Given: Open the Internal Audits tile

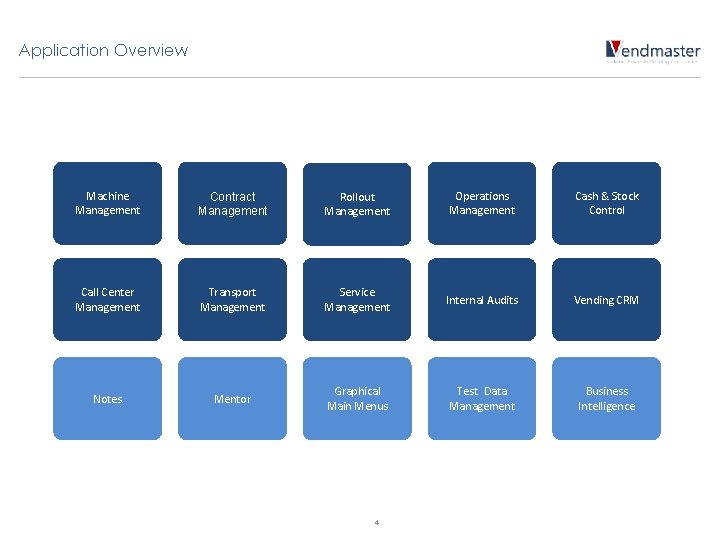Looking at the screenshot, I should [482, 299].
